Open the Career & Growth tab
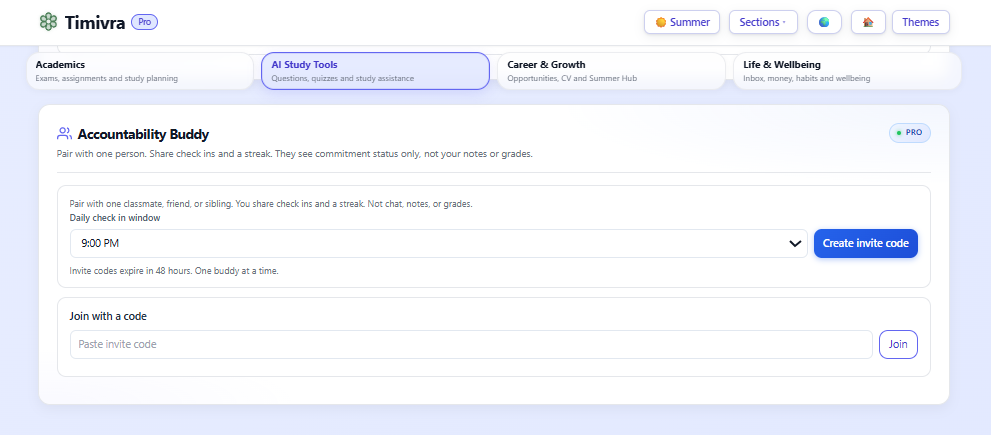This screenshot has width=991, height=435. pyautogui.click(x=611, y=71)
